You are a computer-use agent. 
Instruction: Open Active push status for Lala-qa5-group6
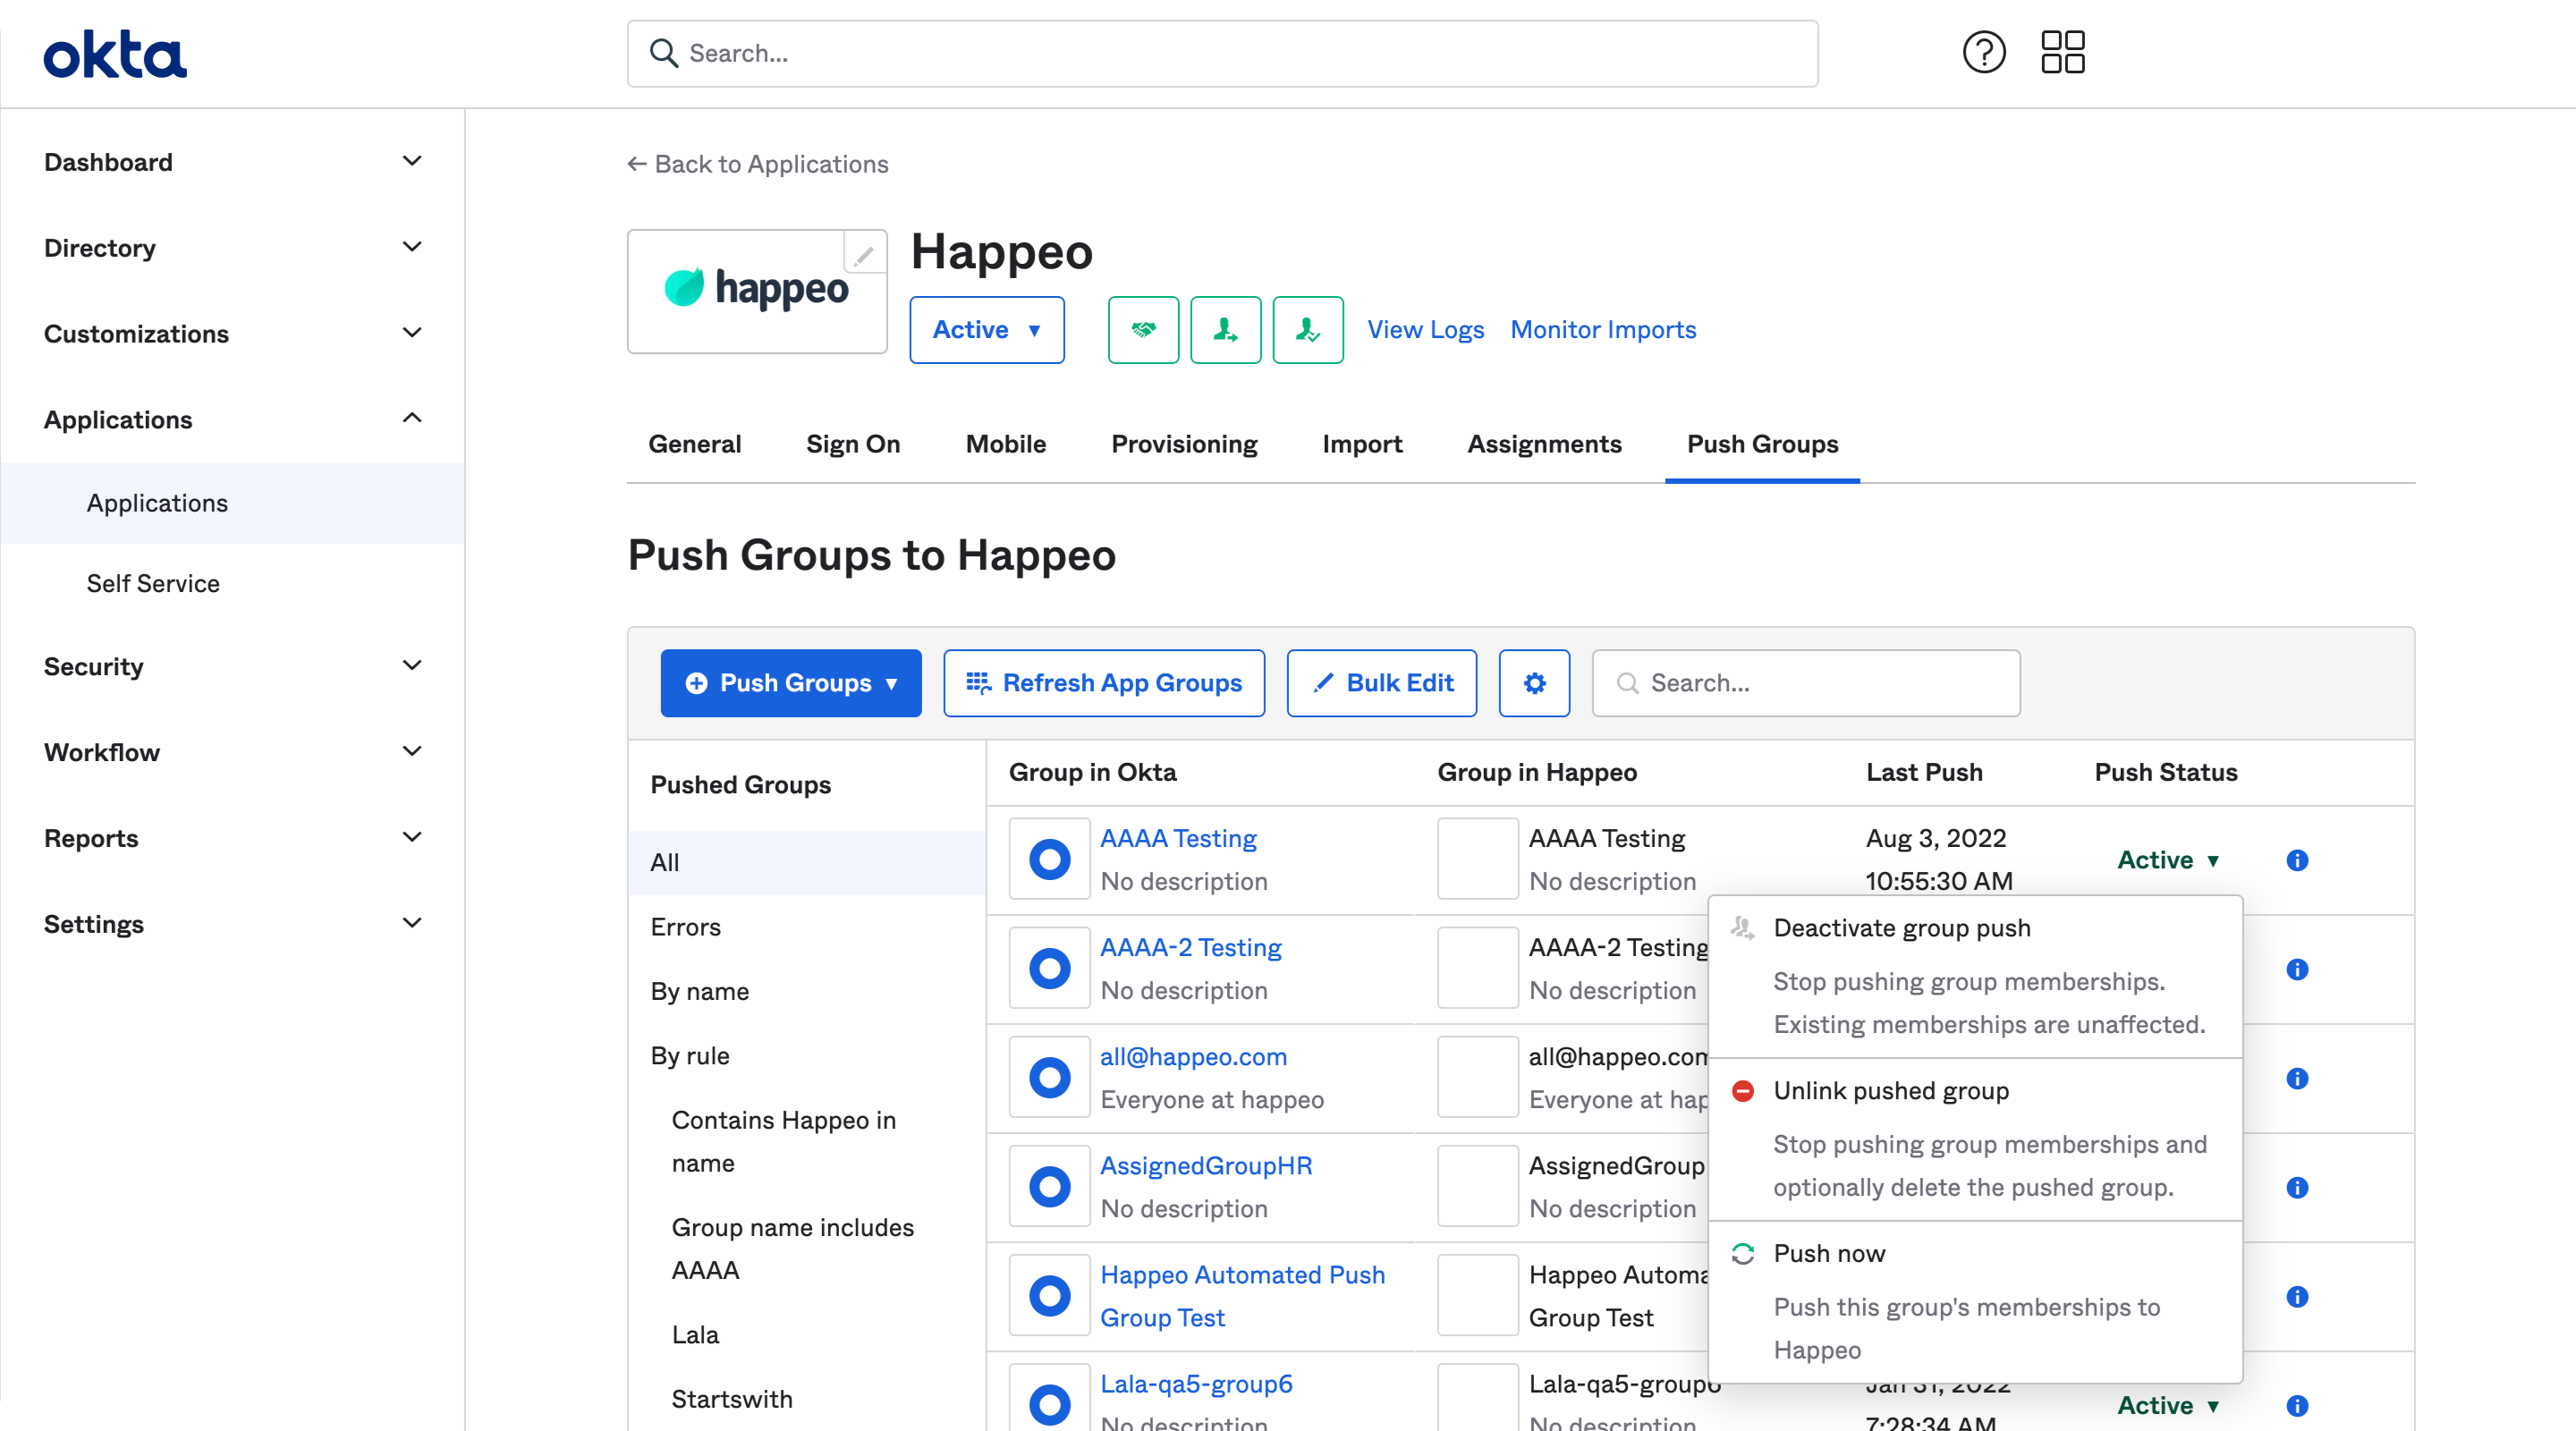click(2168, 1405)
